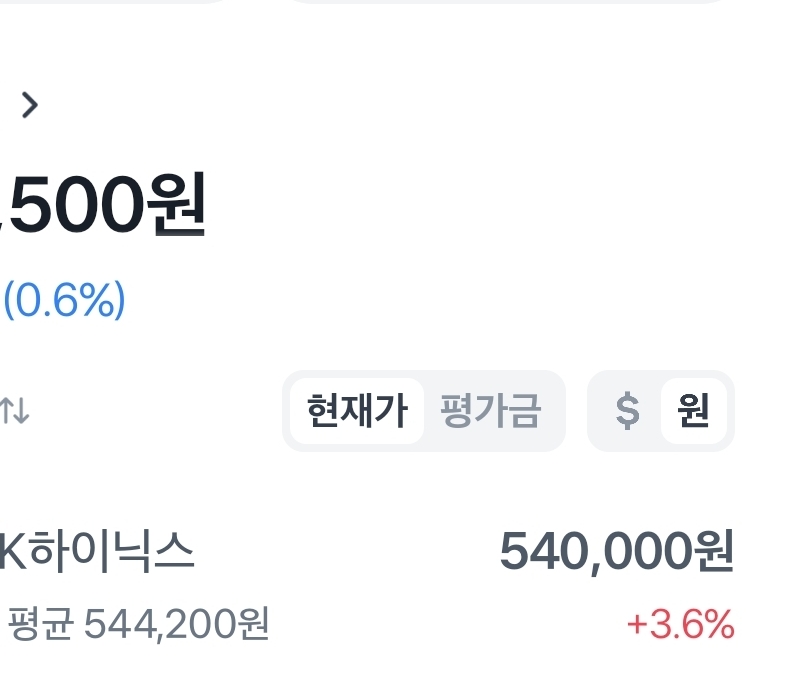Viewport: 797px width, 694px height.
Task: Tap the red +3.6% return percentage
Action: click(x=680, y=625)
